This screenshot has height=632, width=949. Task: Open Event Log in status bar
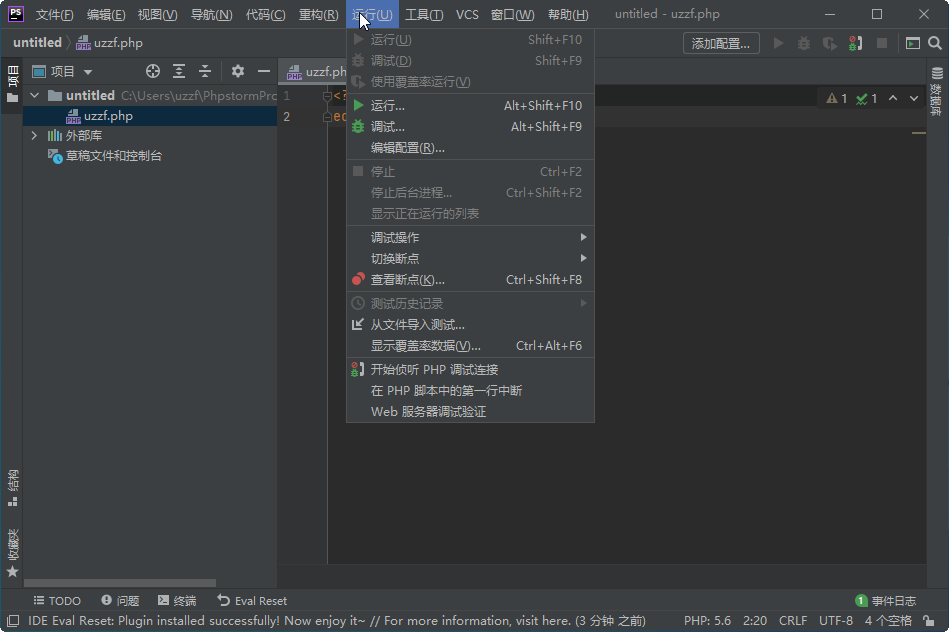pos(885,601)
